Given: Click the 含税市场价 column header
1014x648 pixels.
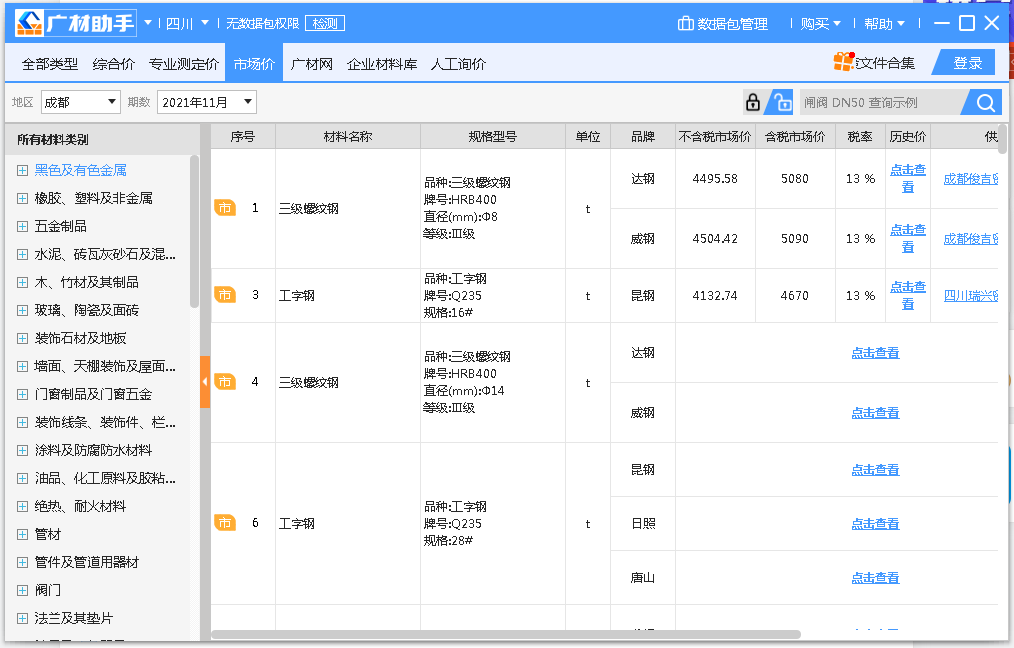Looking at the screenshot, I should click(x=795, y=136).
